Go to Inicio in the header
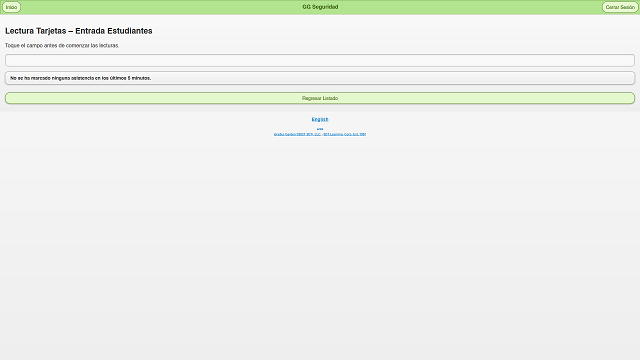Image resolution: width=640 pixels, height=360 pixels. pos(11,7)
